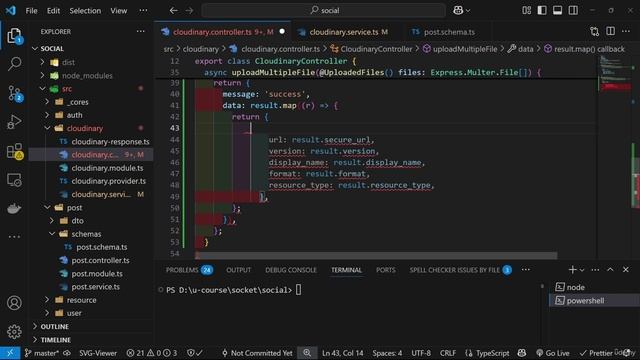Split the editor to the right
This screenshot has height=360, width=640.
pyautogui.click(x=610, y=31)
